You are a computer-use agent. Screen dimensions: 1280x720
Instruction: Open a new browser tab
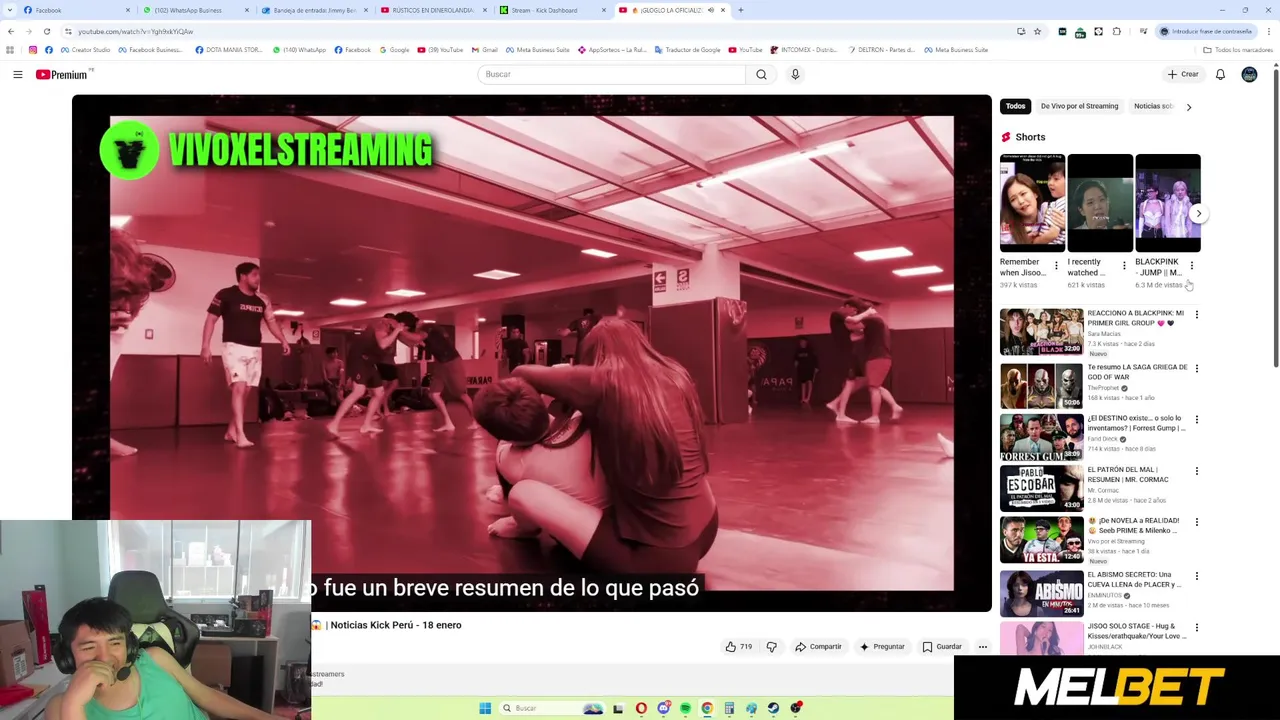point(740,10)
